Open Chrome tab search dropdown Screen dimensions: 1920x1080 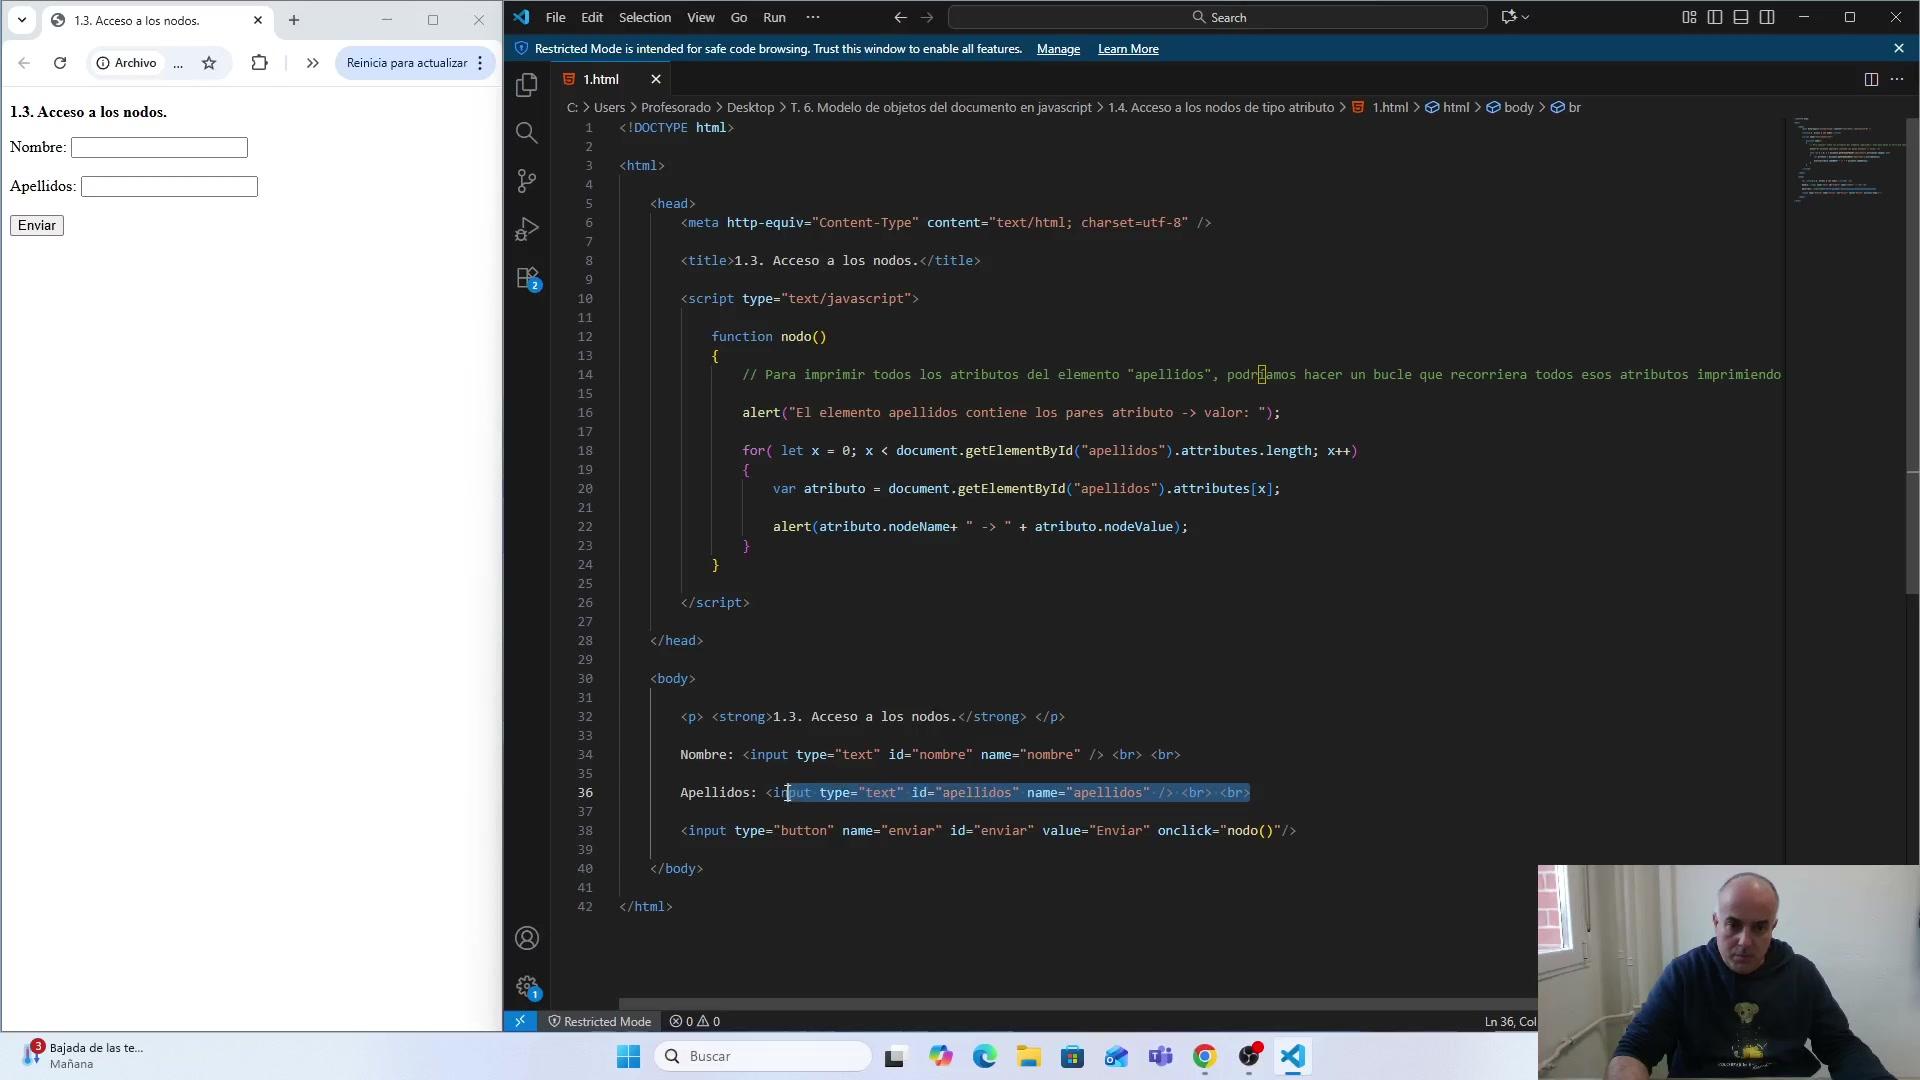click(x=22, y=20)
